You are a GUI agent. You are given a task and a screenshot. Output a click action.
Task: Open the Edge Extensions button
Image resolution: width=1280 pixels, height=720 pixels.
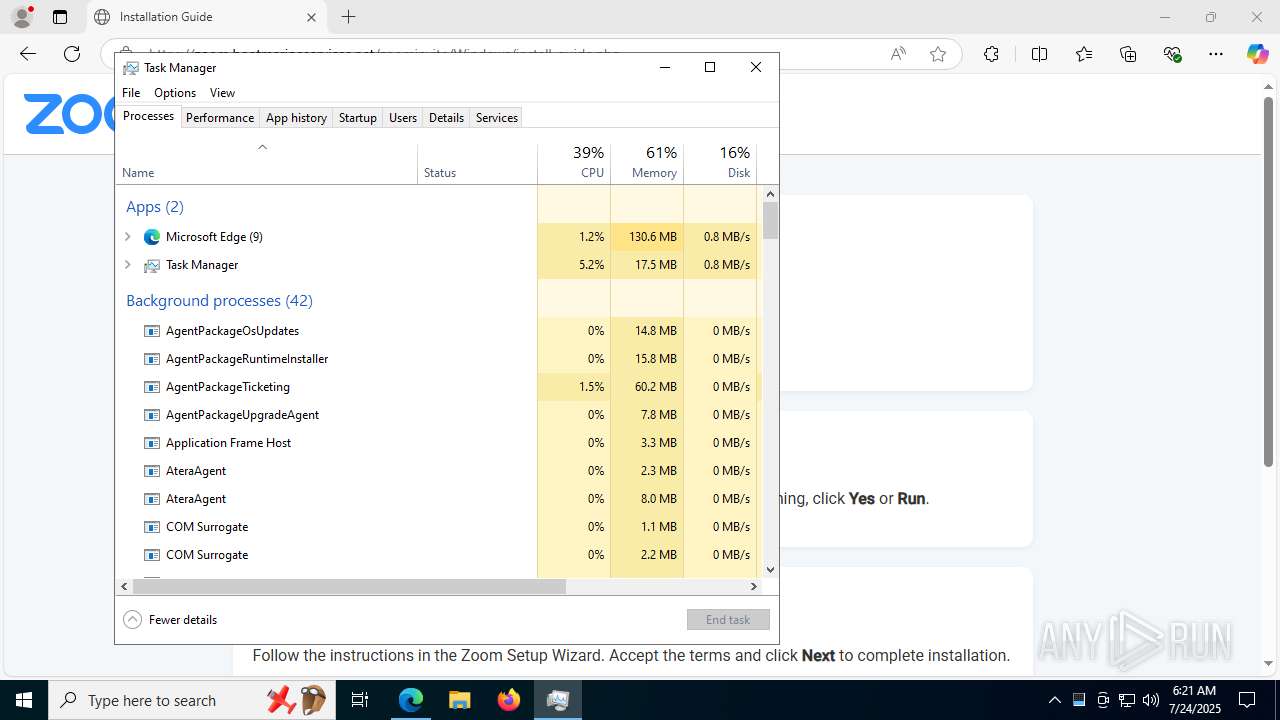coord(991,54)
